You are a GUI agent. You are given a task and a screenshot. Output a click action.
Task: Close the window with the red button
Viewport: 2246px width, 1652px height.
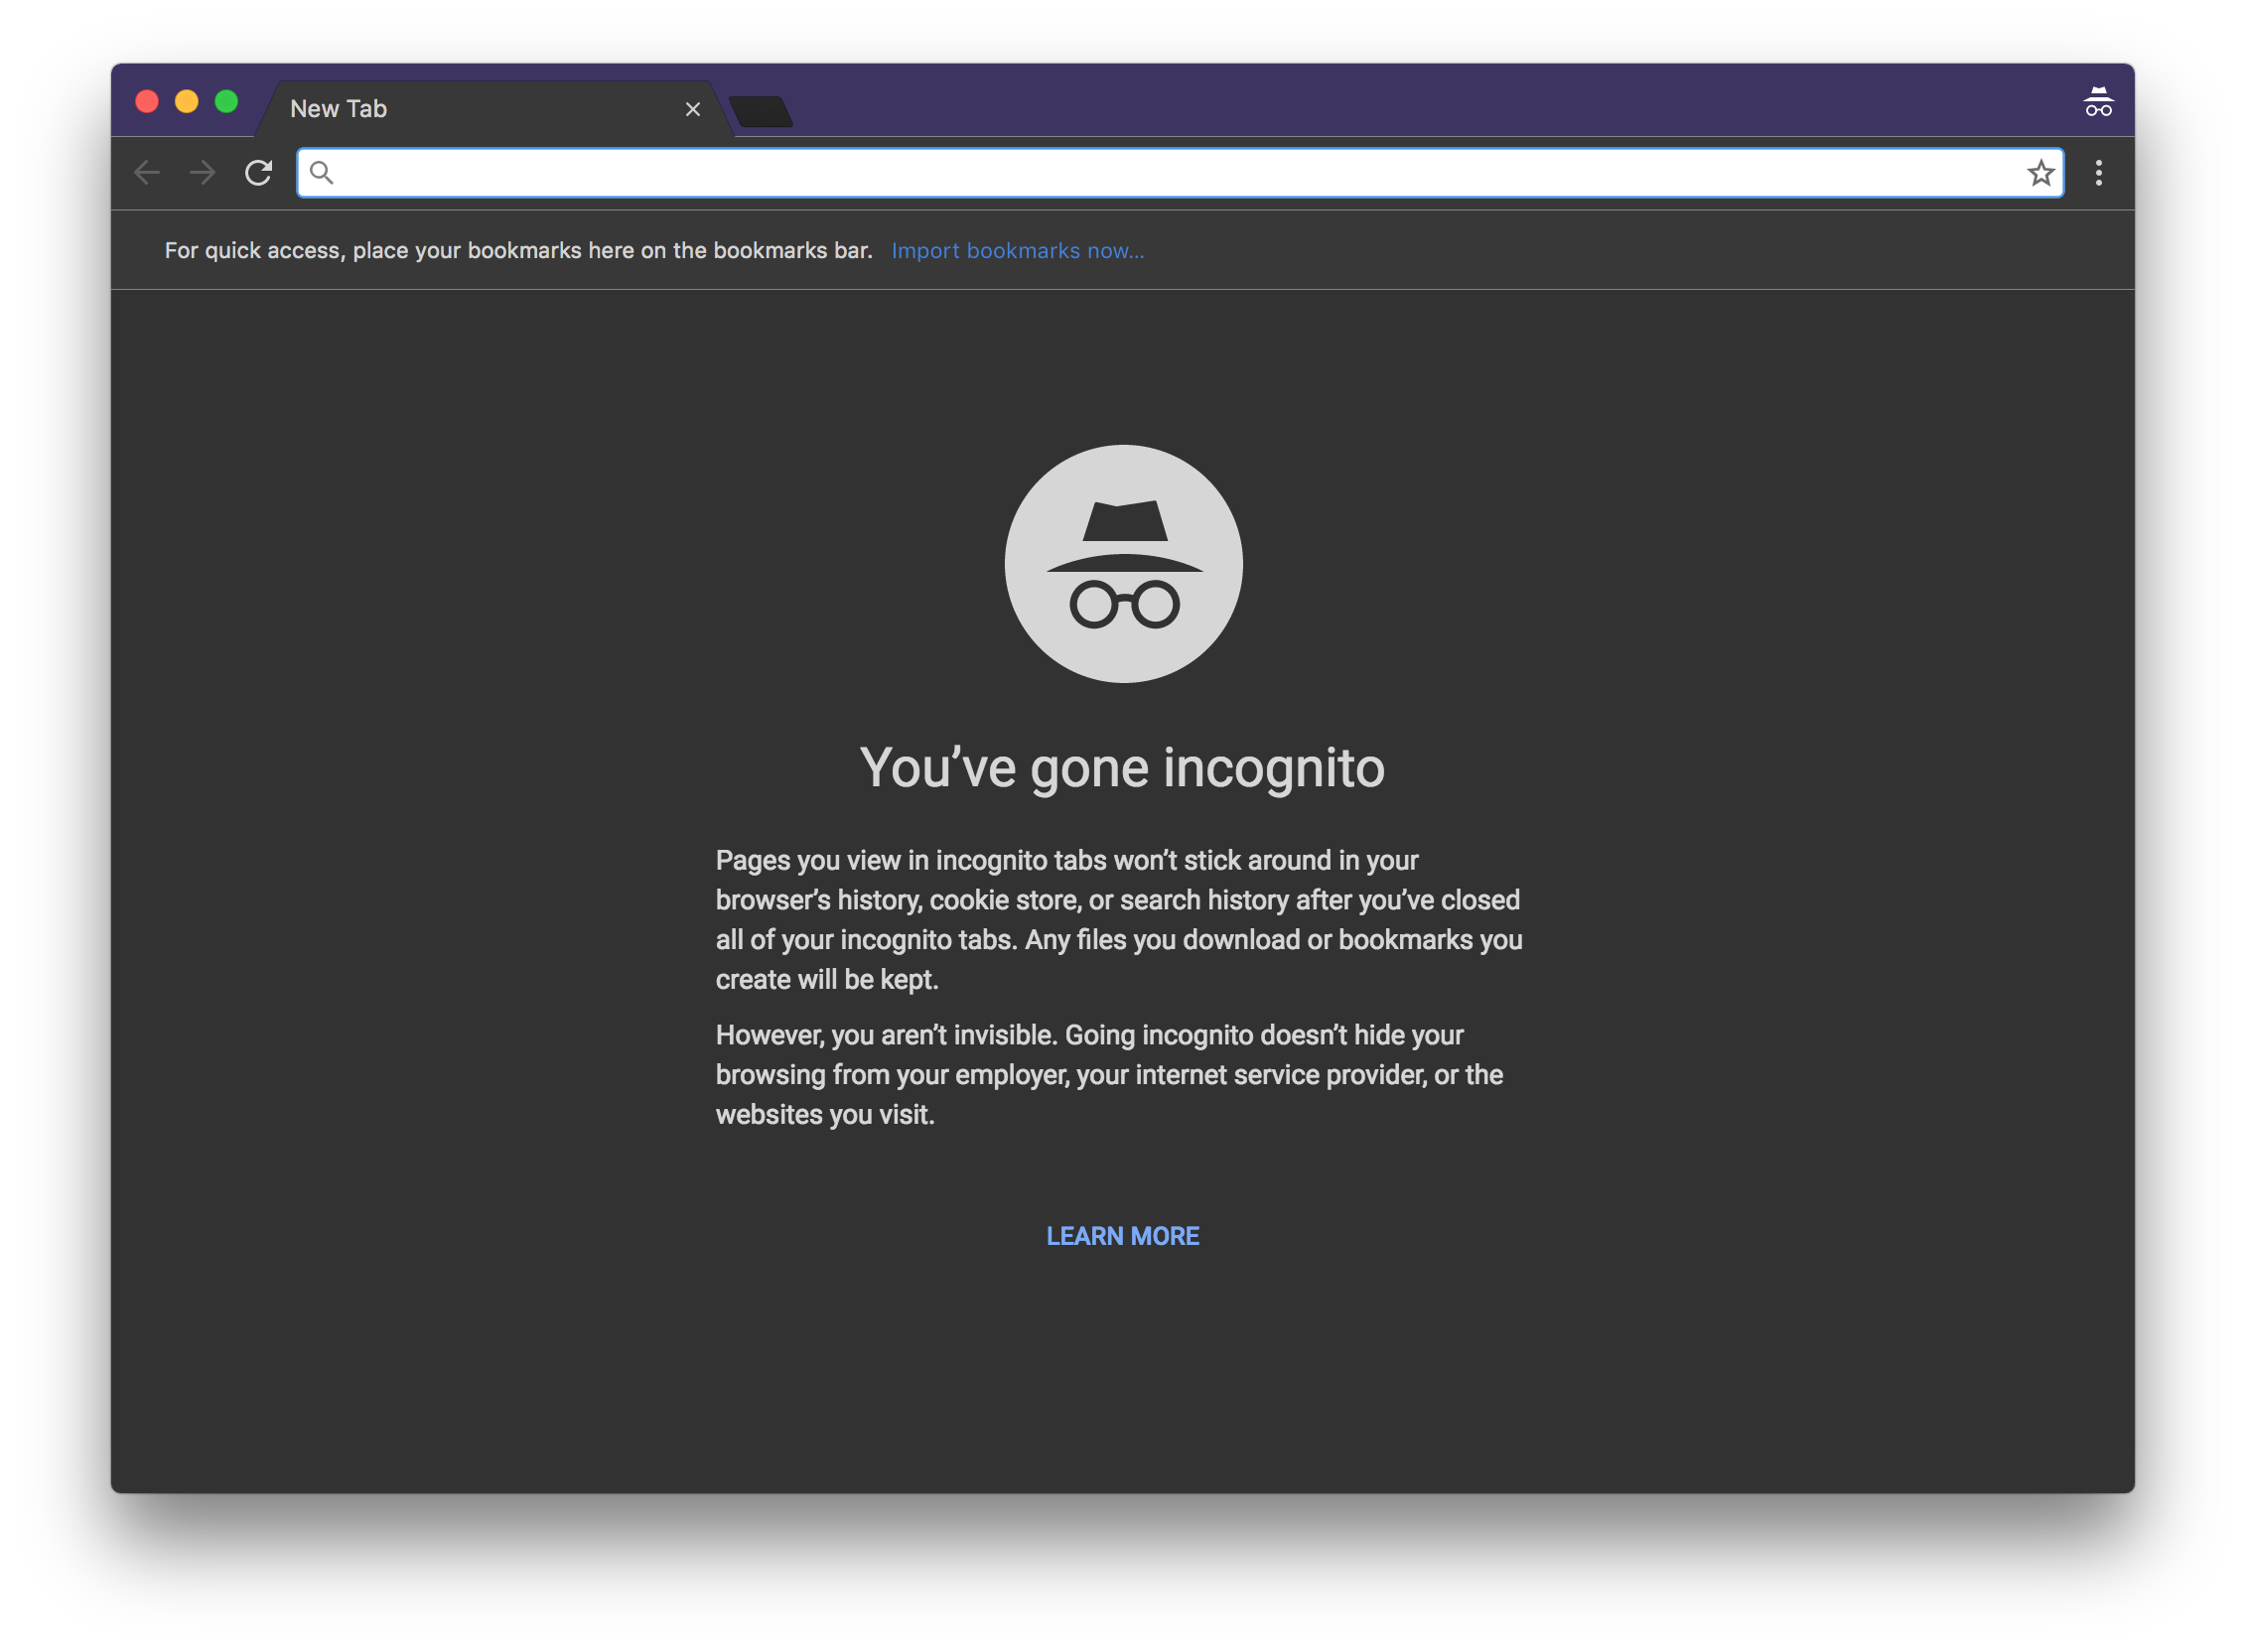(147, 102)
